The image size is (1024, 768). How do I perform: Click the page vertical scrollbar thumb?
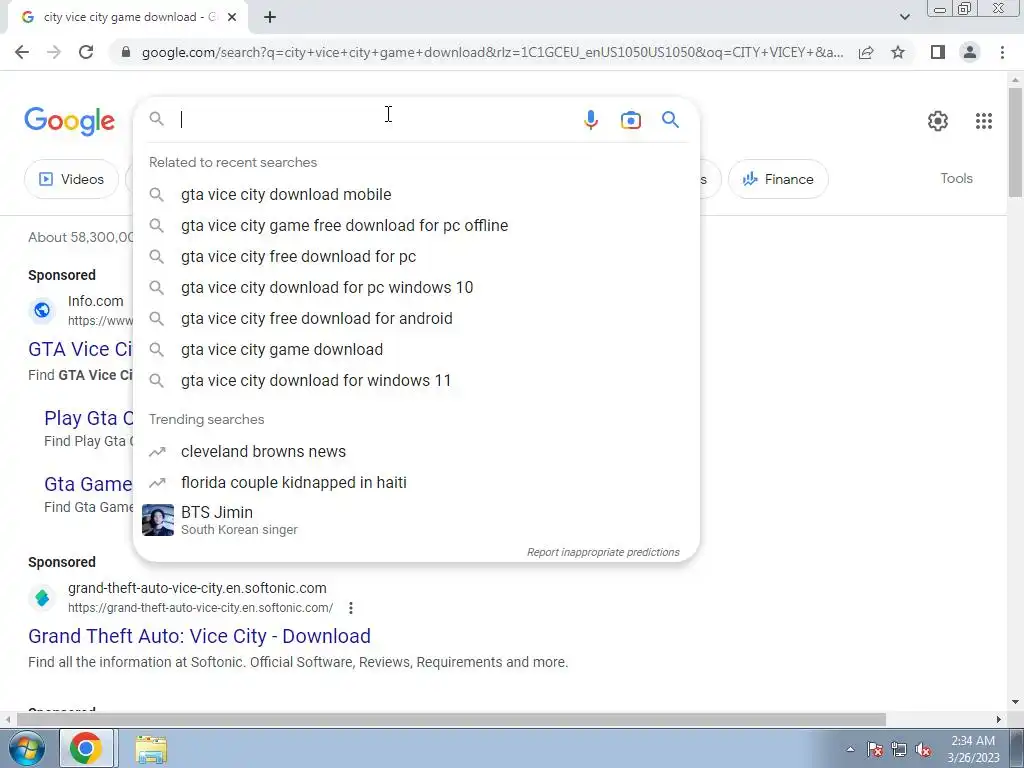coord(1015,141)
